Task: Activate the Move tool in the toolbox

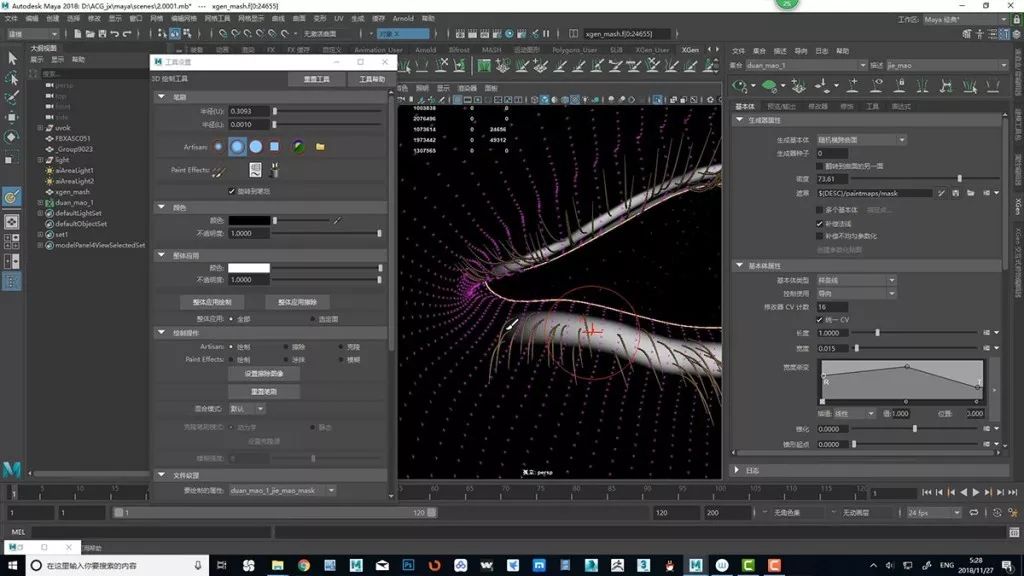Action: point(12,117)
